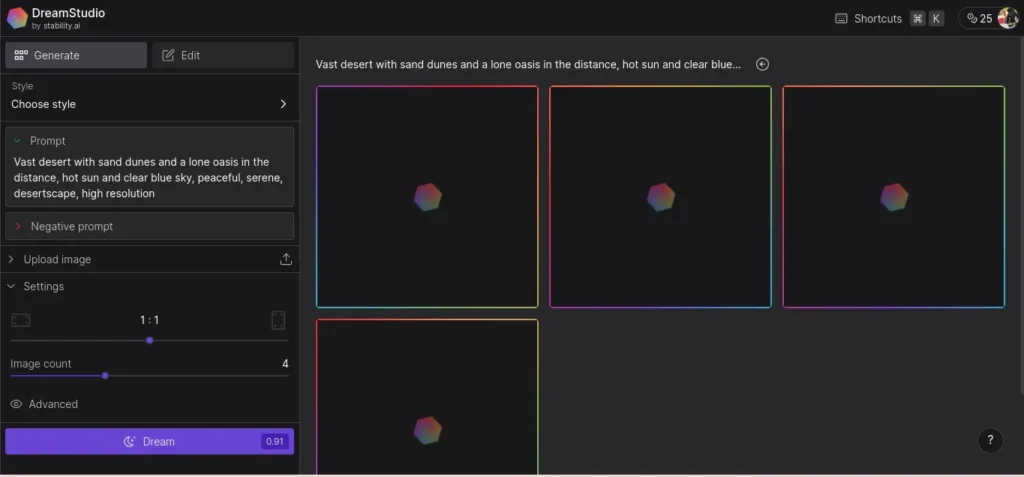Click the Image count value 4
The height and width of the screenshot is (477, 1024).
pyautogui.click(x=285, y=363)
